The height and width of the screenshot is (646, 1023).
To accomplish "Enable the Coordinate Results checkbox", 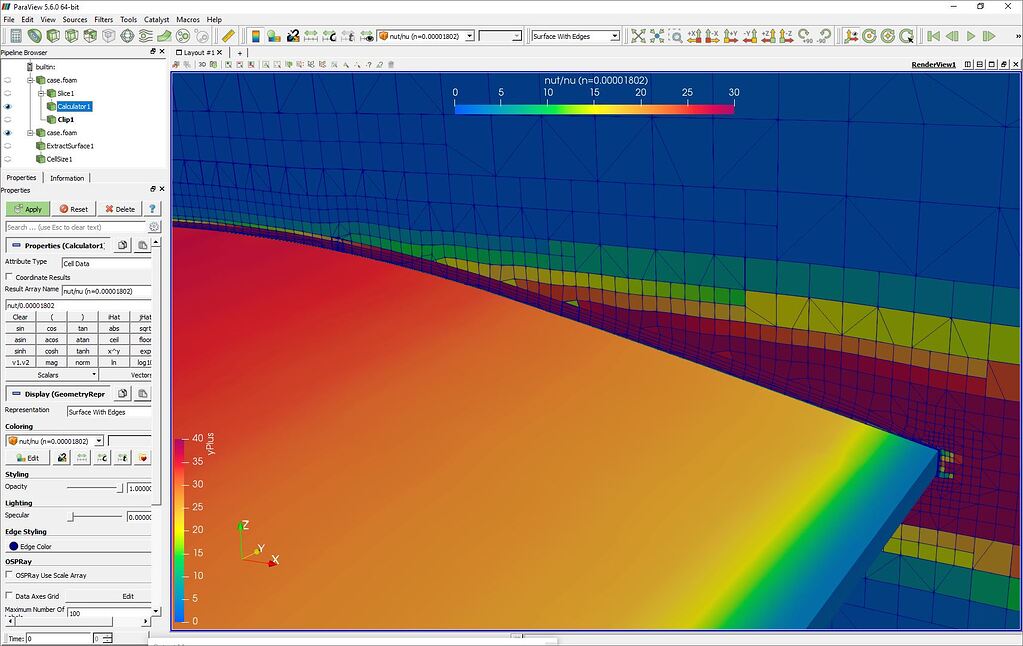I will 8,277.
